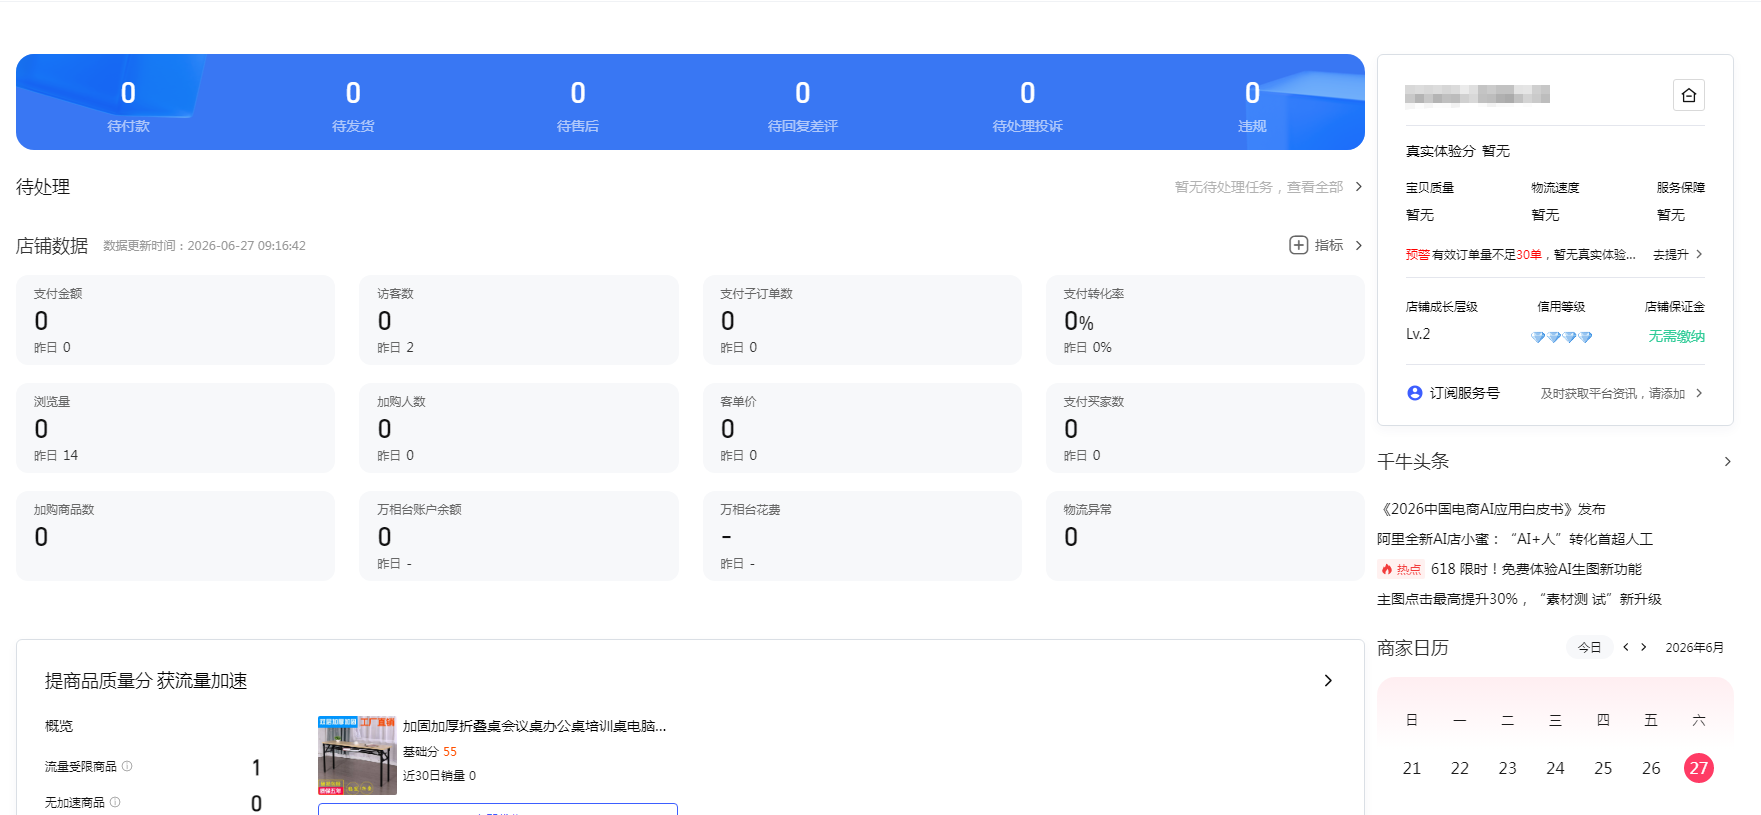Click the 支付子订单数 data card

[862, 320]
